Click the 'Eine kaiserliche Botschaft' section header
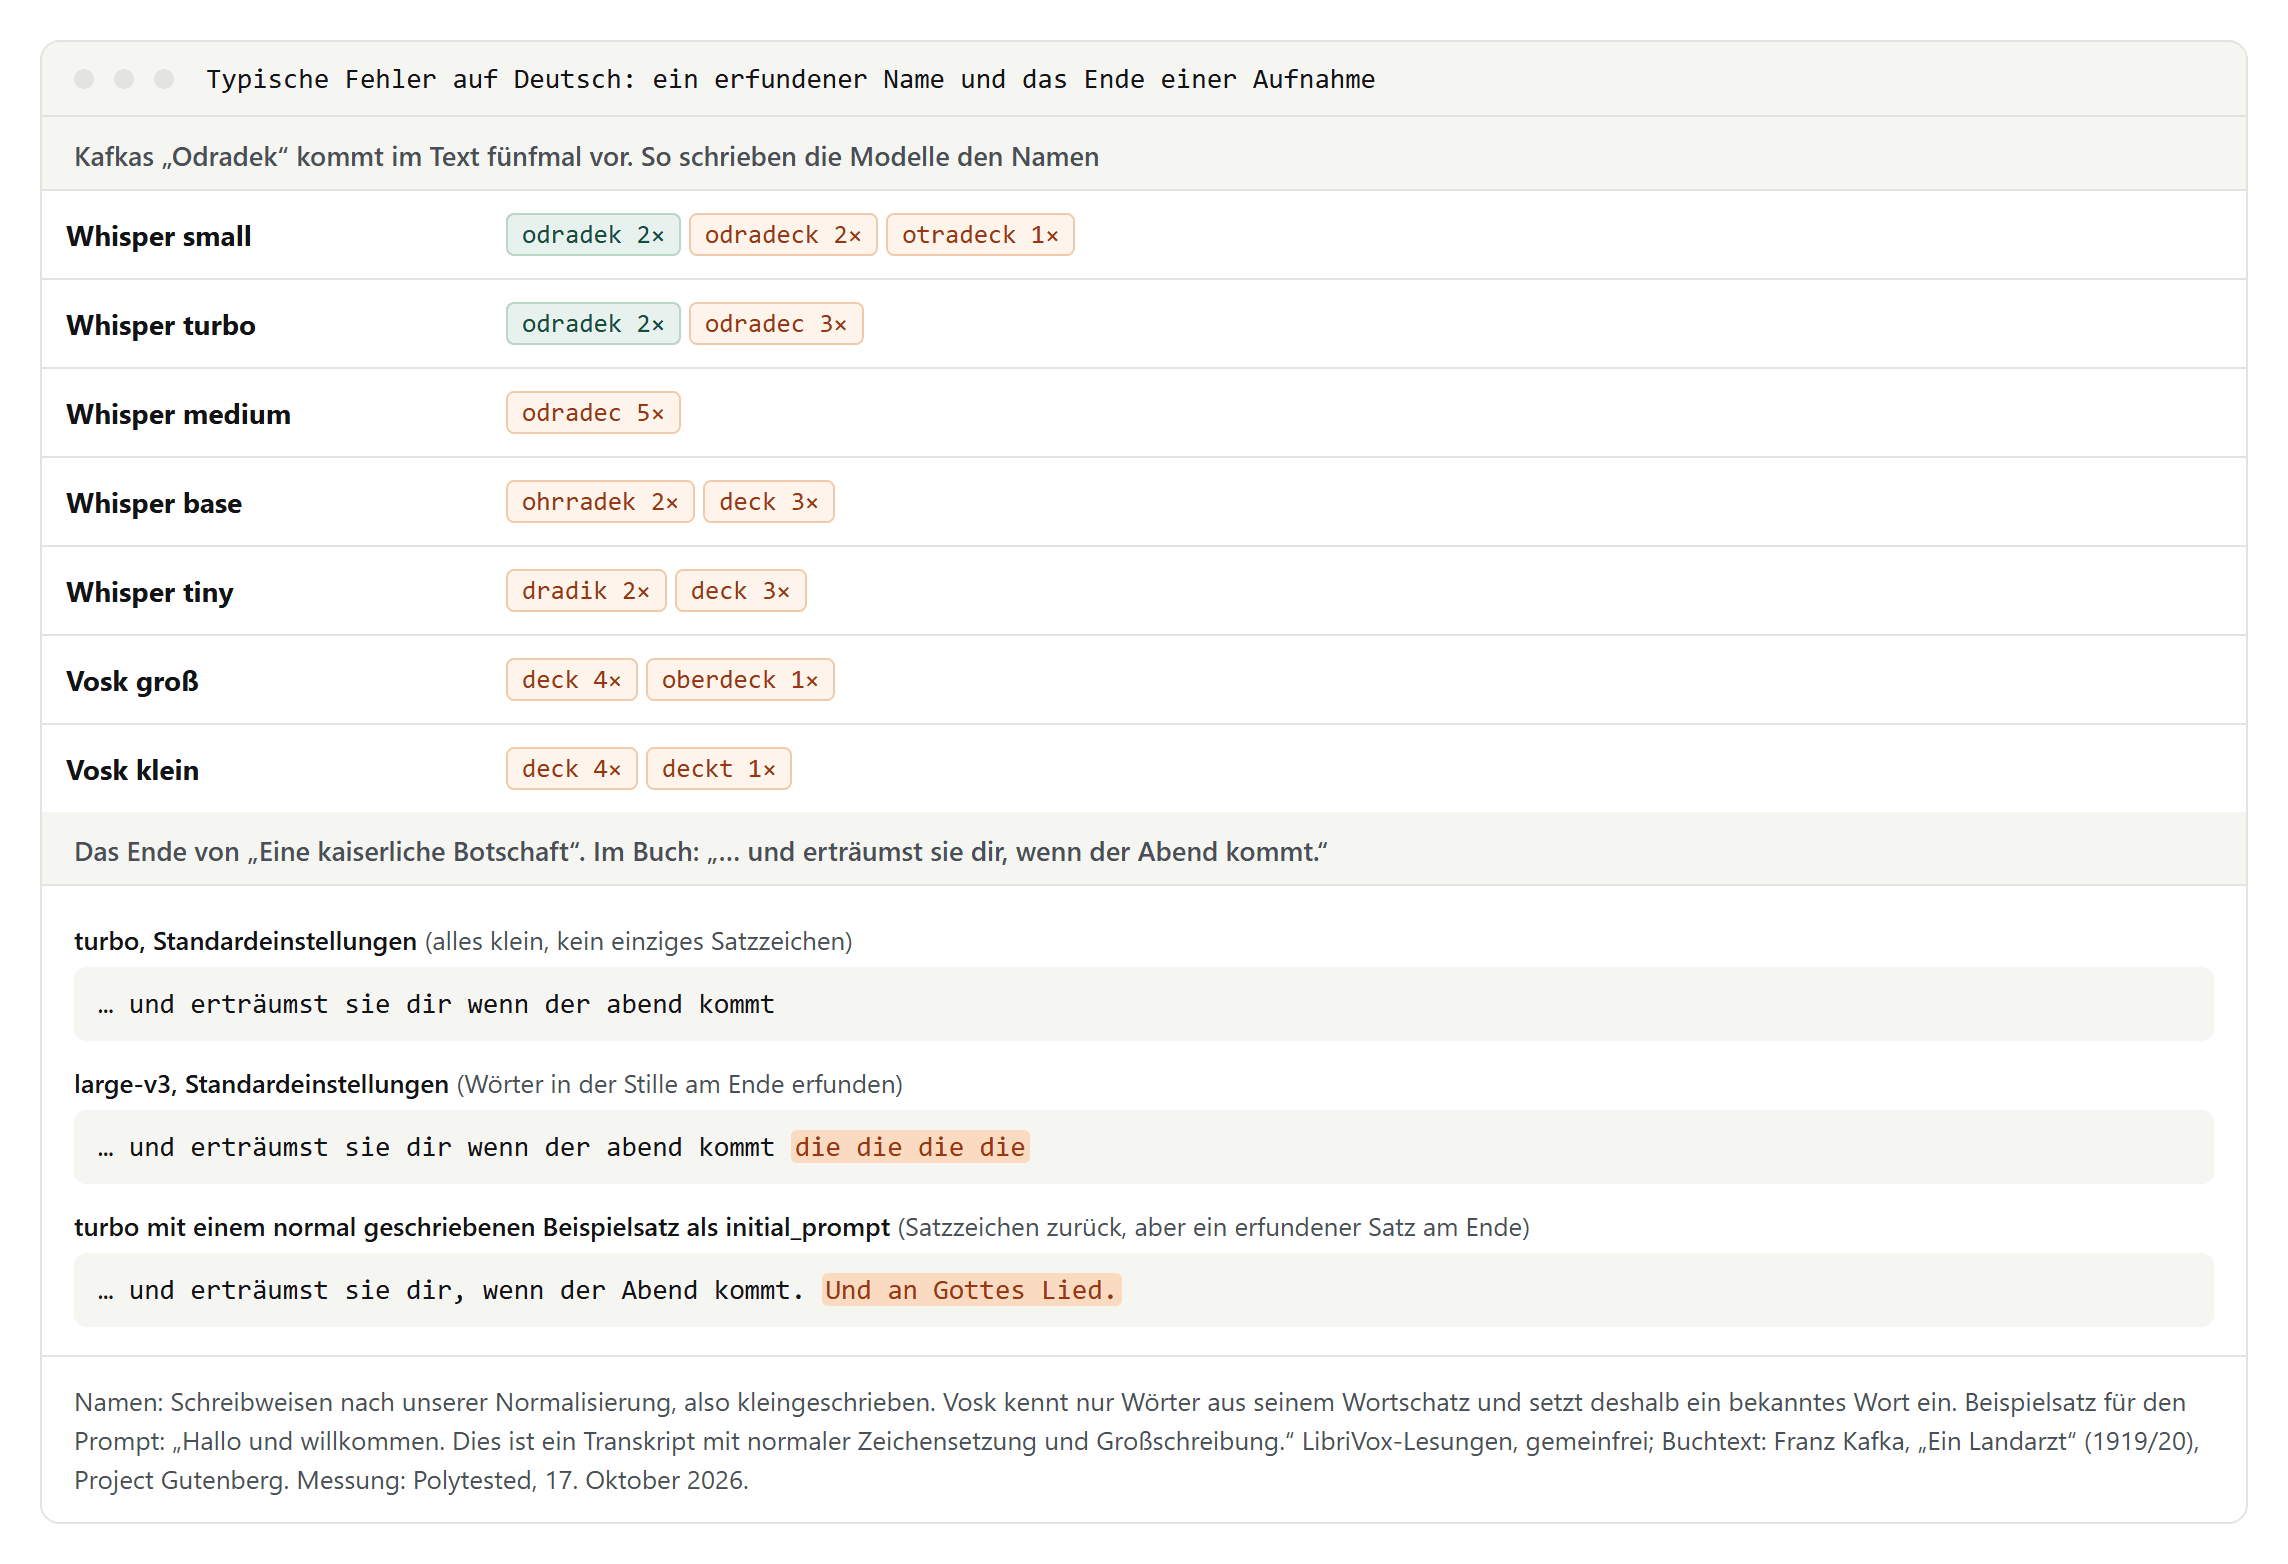 pyautogui.click(x=700, y=851)
